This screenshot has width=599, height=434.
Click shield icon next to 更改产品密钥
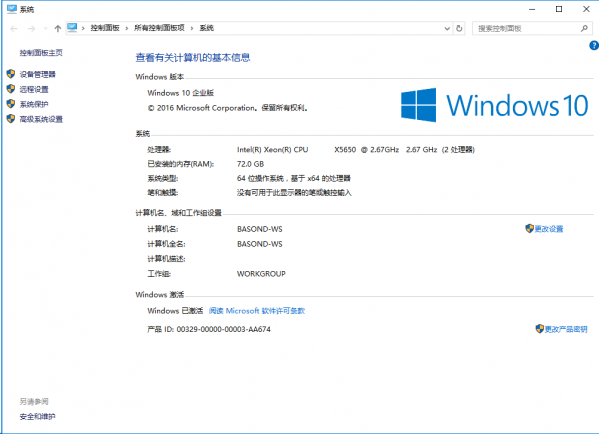539,329
